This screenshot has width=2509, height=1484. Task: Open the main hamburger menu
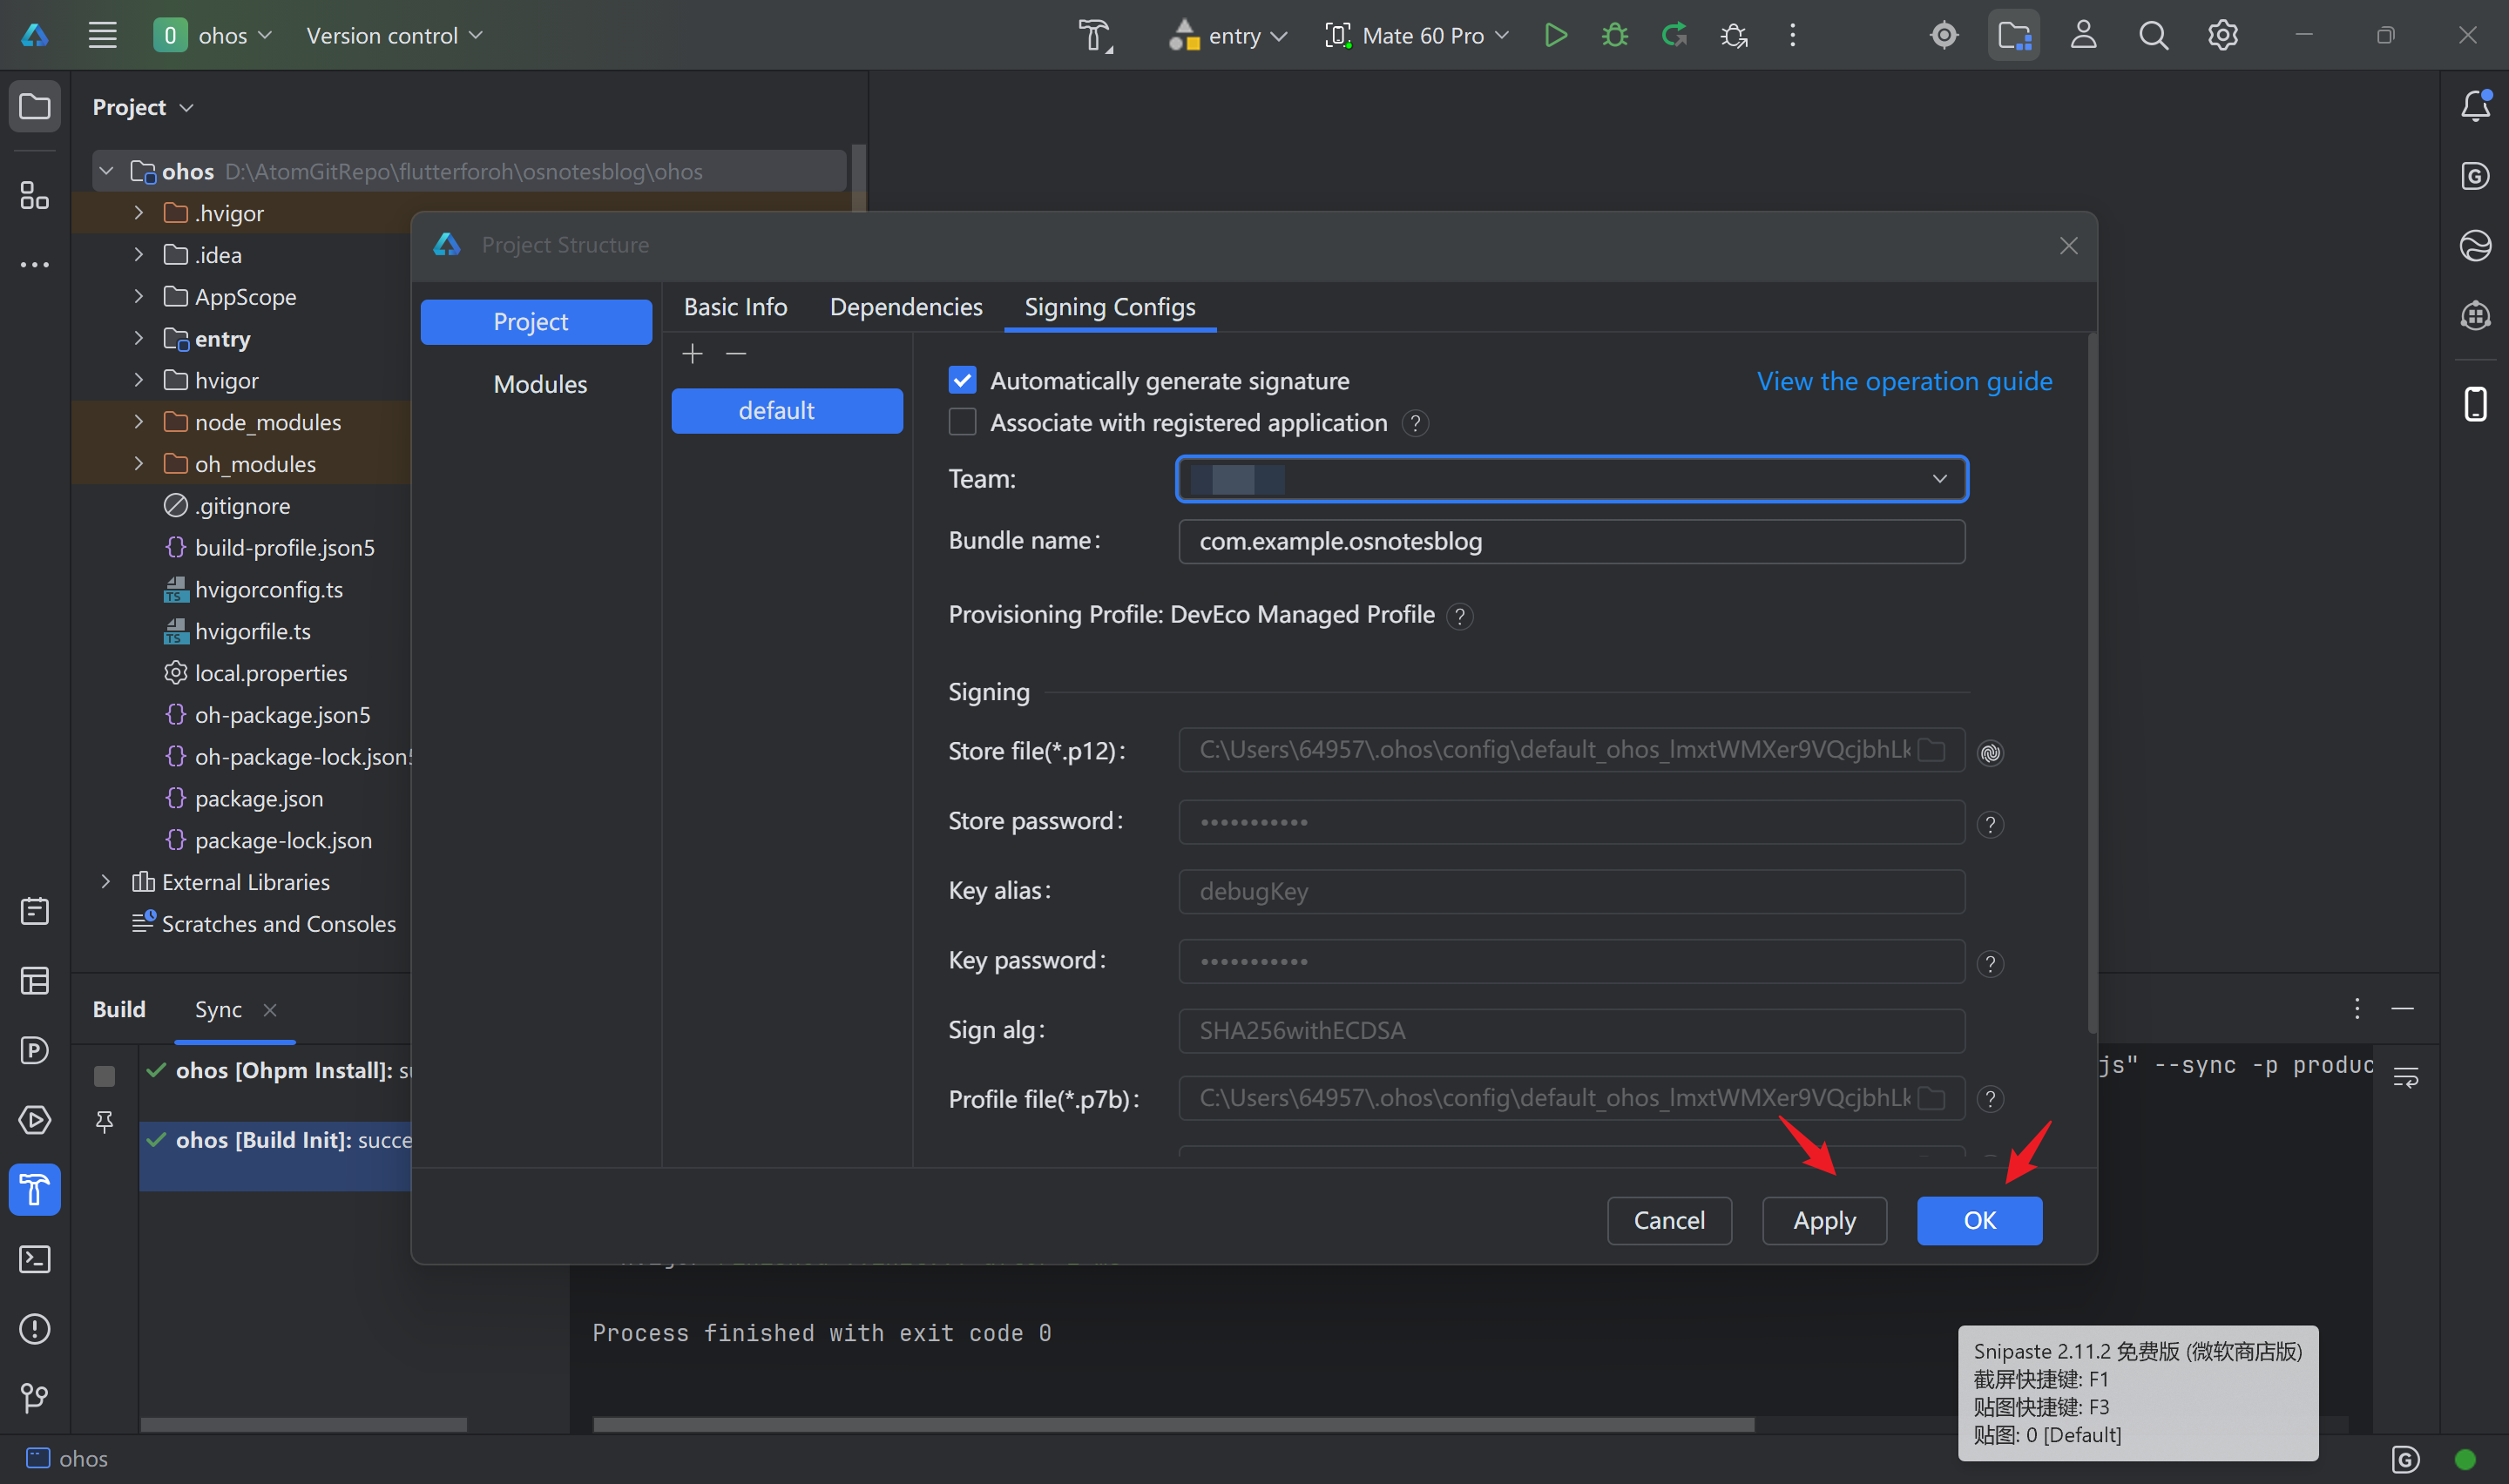[102, 35]
